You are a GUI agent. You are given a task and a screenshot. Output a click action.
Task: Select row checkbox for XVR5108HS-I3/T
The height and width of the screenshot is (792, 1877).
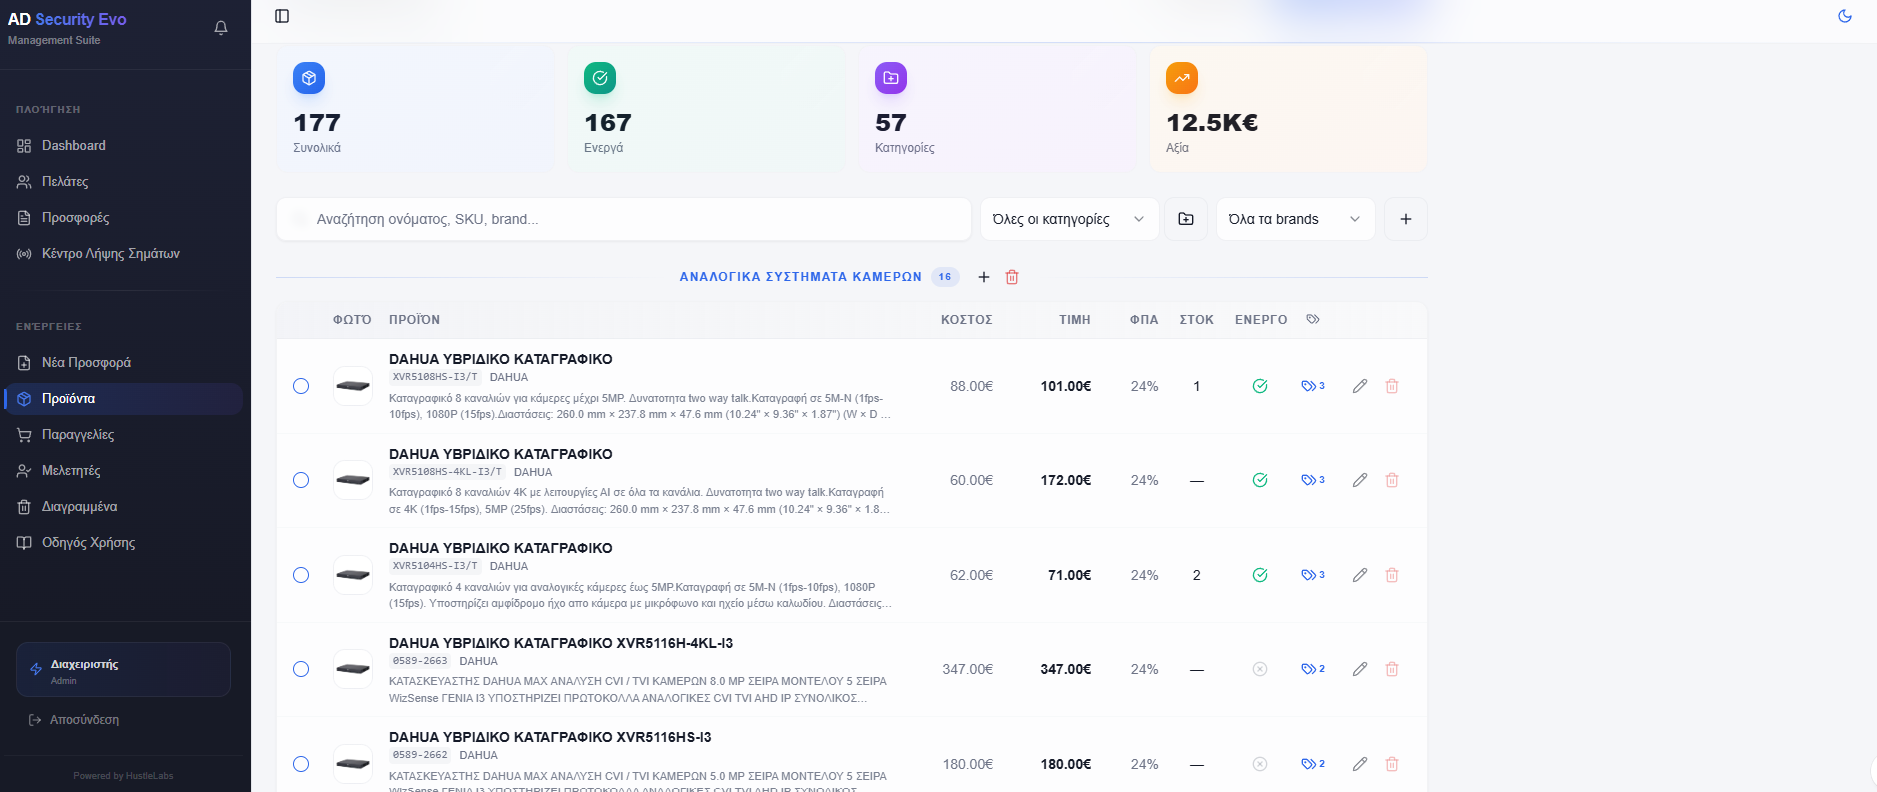[301, 386]
